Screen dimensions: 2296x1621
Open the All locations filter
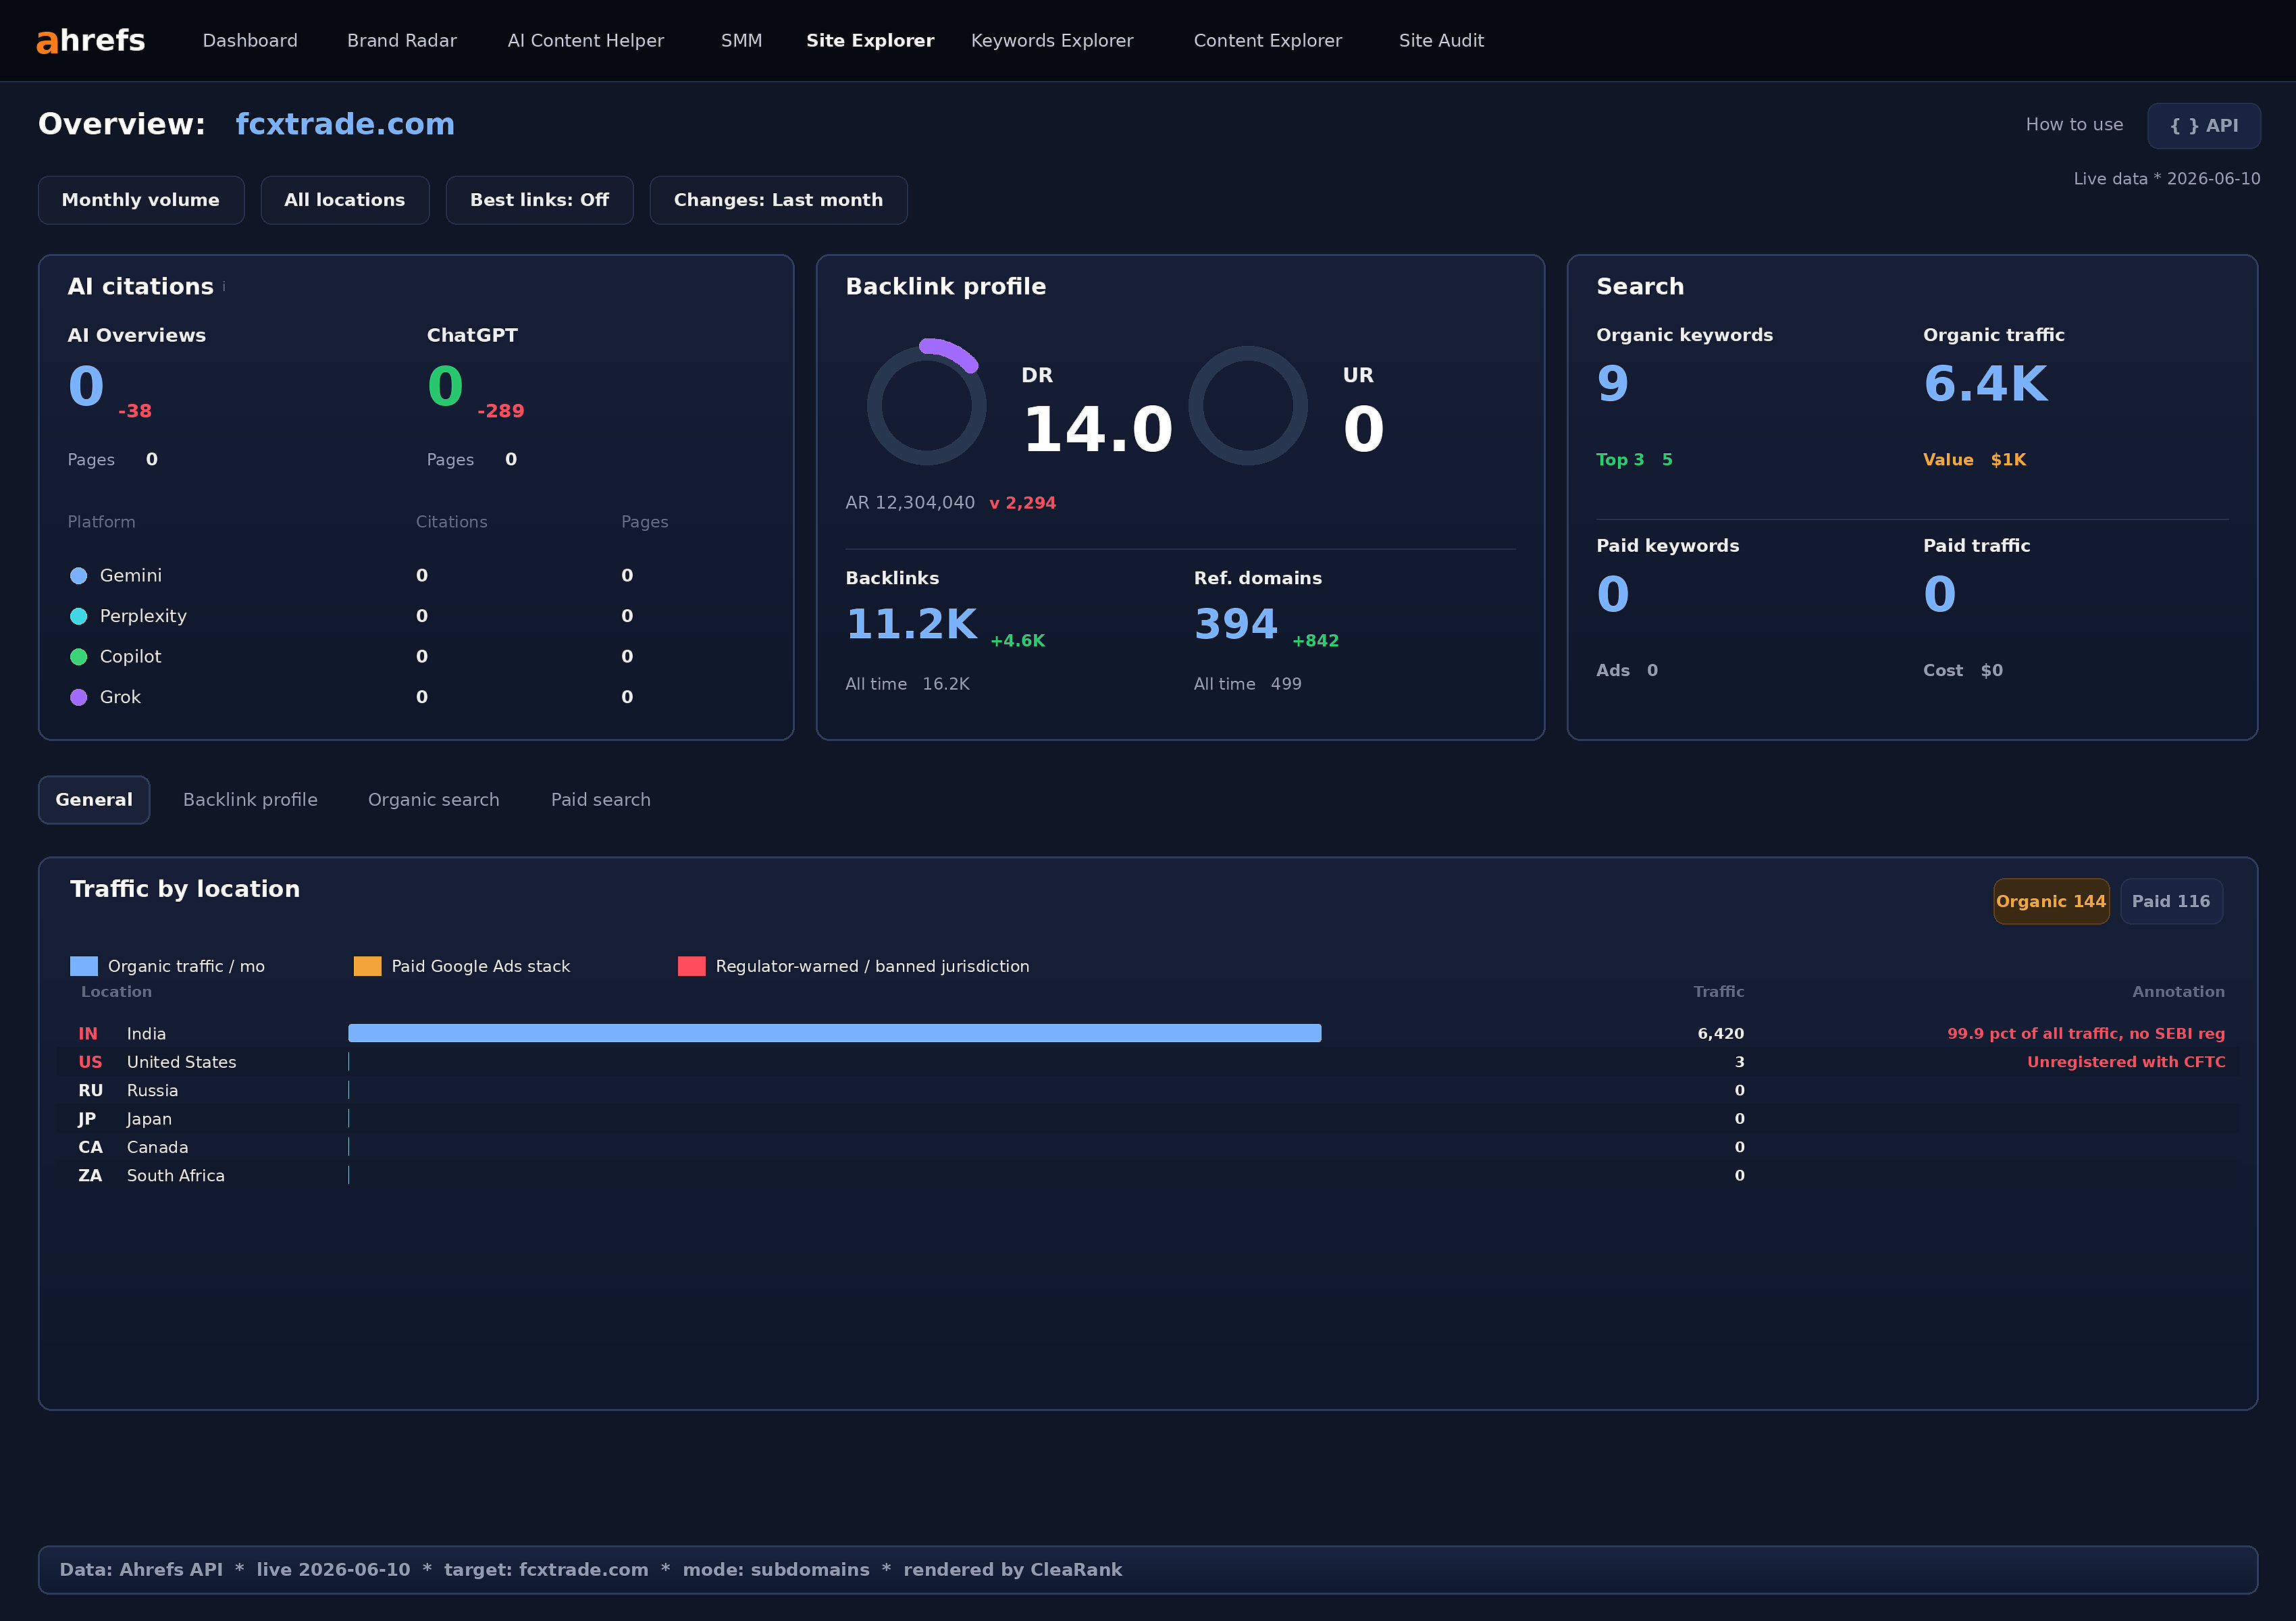[x=345, y=200]
